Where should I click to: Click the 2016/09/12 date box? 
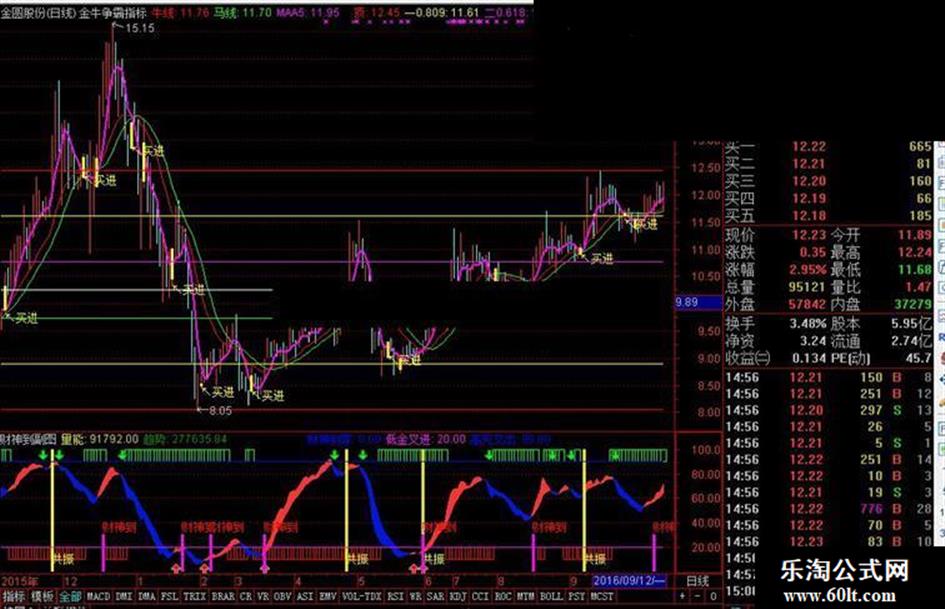(629, 581)
